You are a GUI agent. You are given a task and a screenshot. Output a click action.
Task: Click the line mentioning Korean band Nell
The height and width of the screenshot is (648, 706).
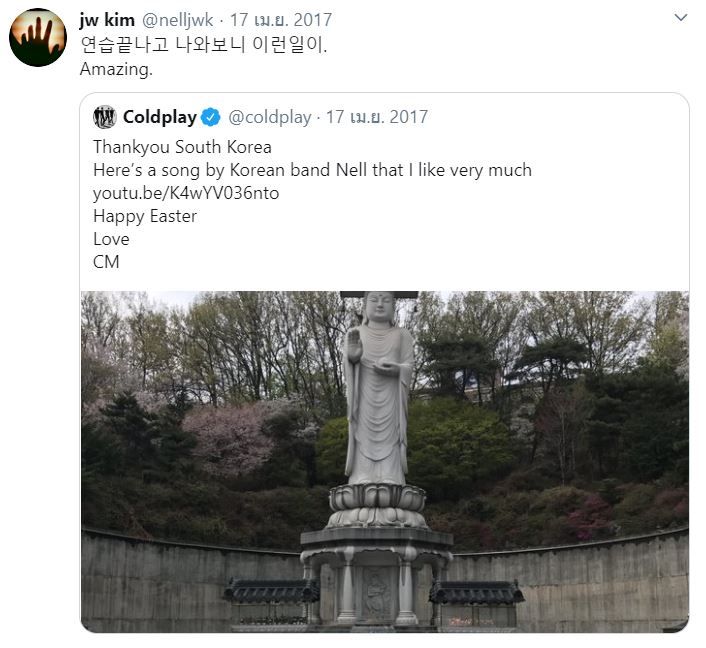312,170
